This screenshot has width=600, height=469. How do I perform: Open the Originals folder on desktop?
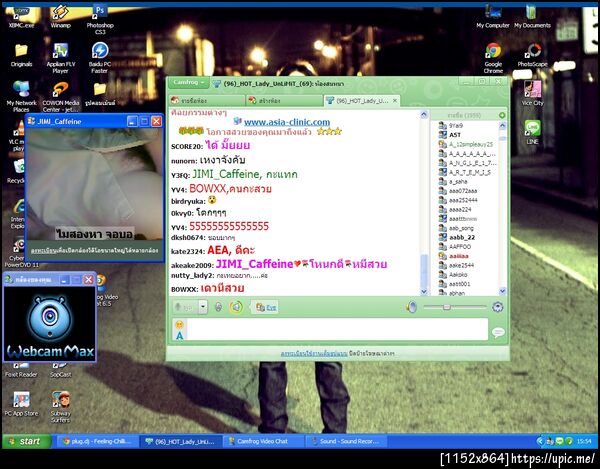(x=21, y=55)
